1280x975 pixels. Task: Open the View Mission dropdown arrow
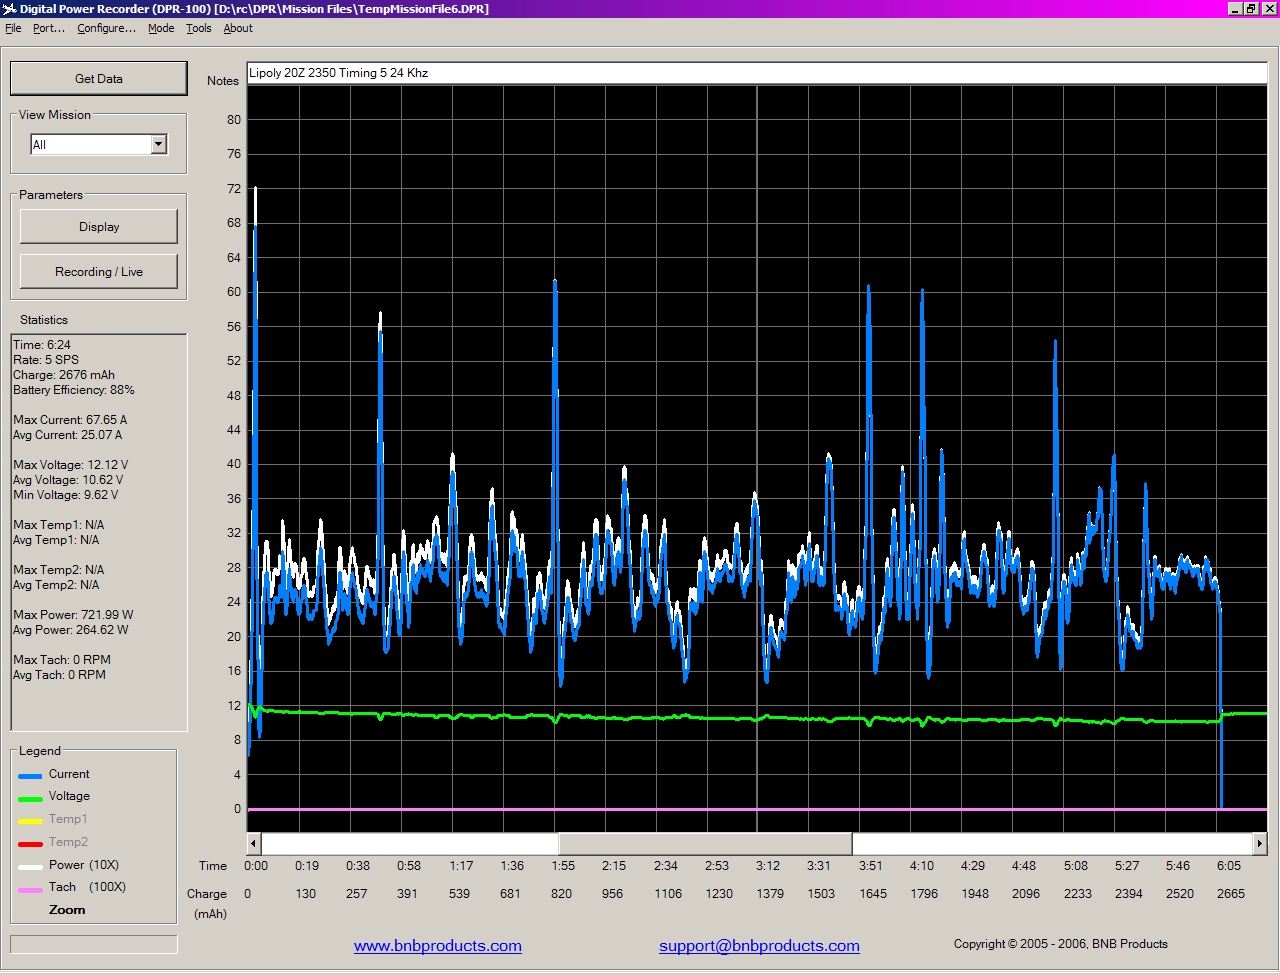click(158, 145)
